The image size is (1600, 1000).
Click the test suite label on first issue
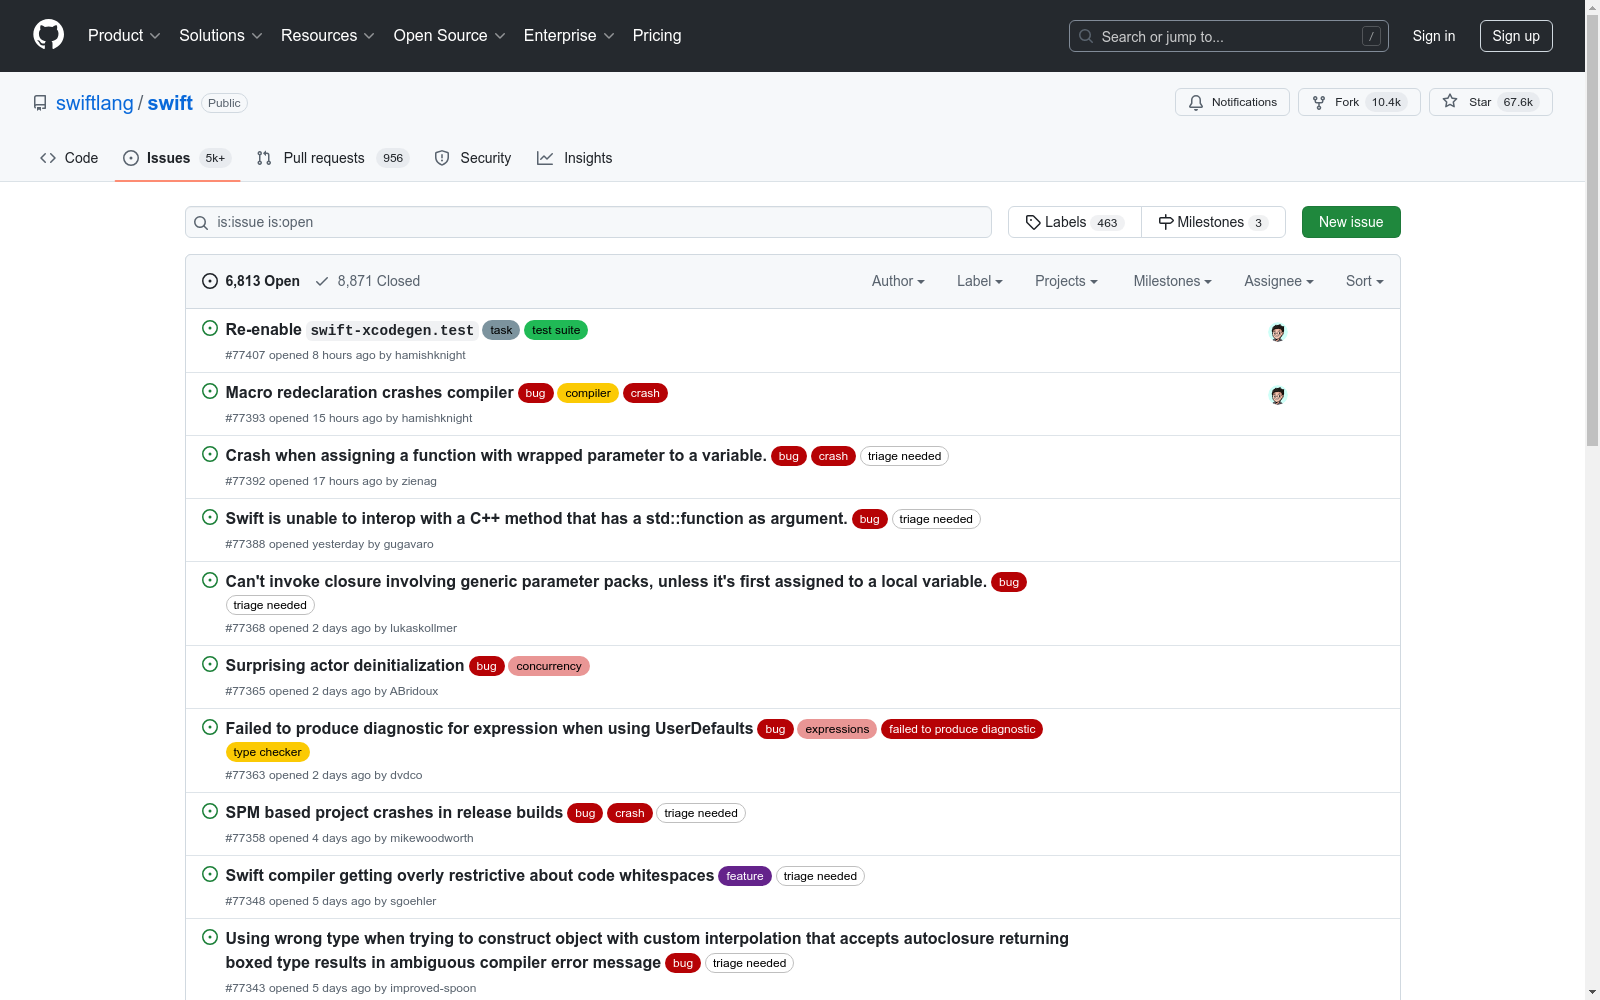click(556, 330)
